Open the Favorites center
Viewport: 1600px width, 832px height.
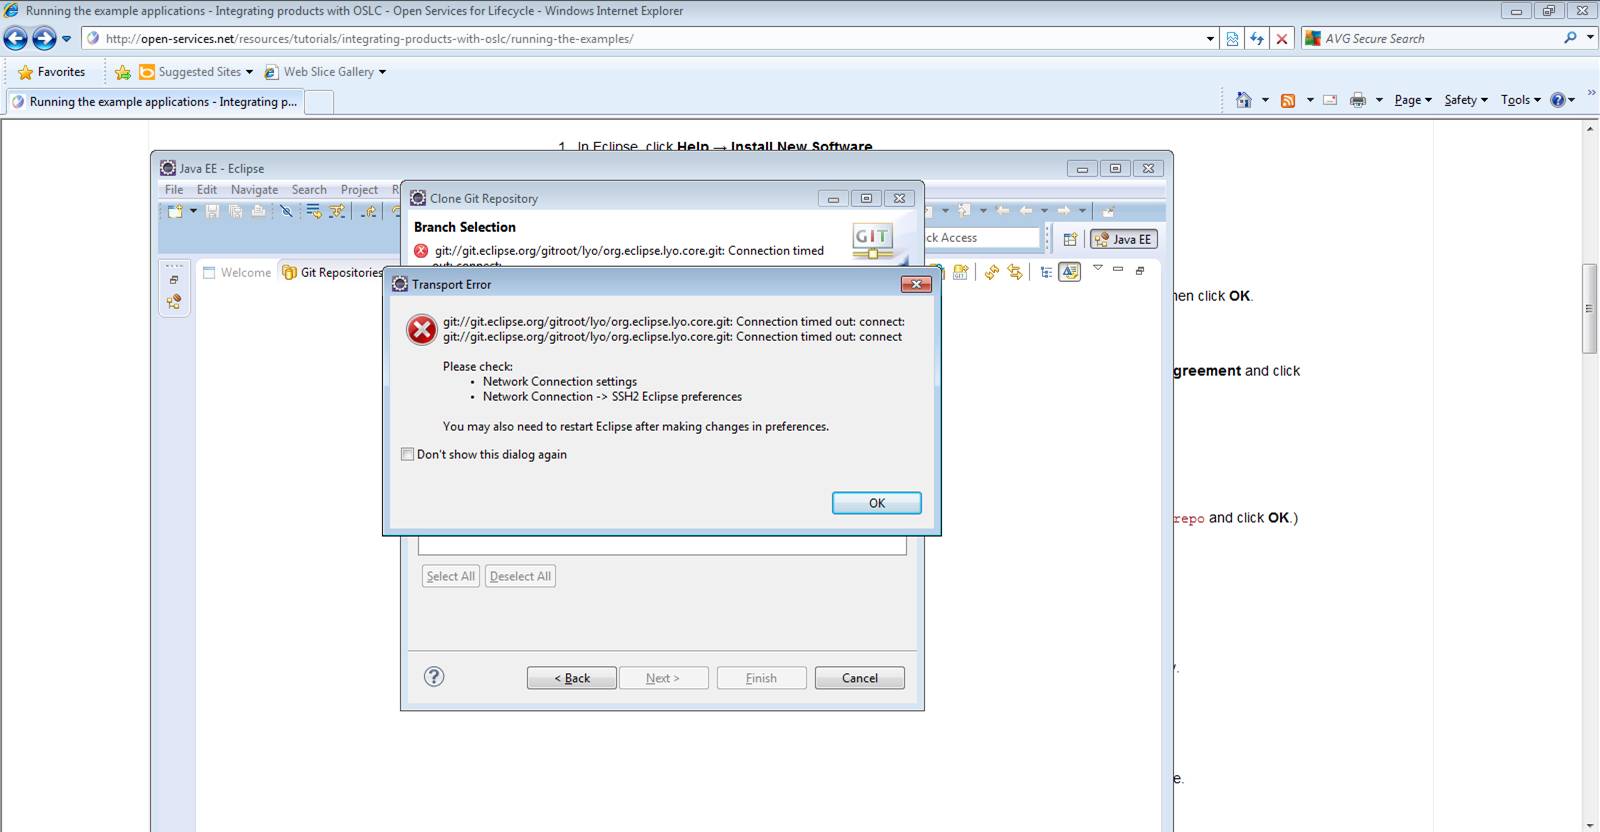(52, 72)
